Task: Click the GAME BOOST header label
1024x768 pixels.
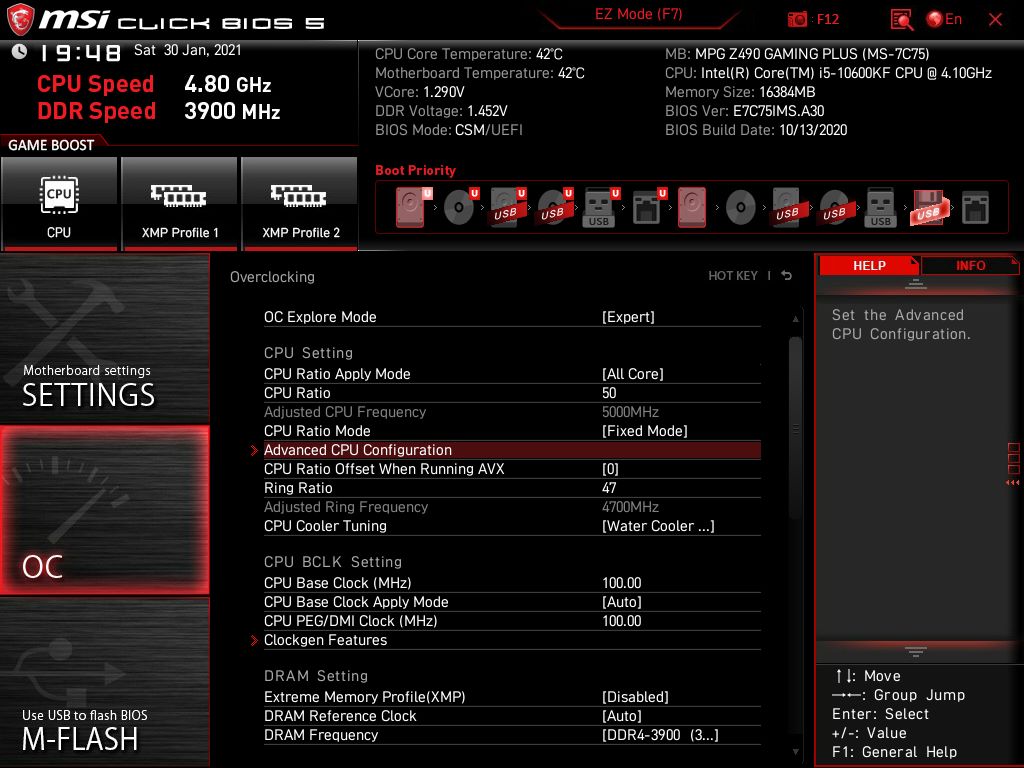Action: coord(51,145)
